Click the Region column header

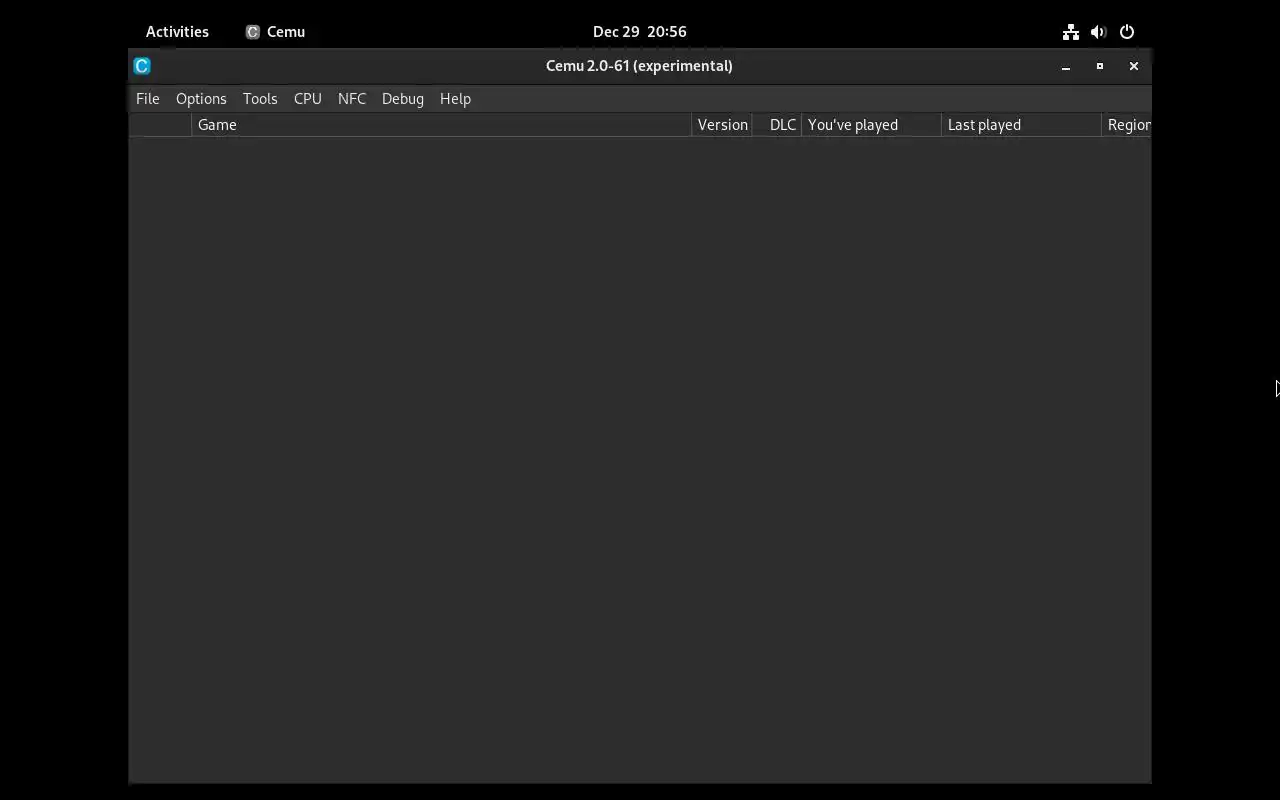1127,125
